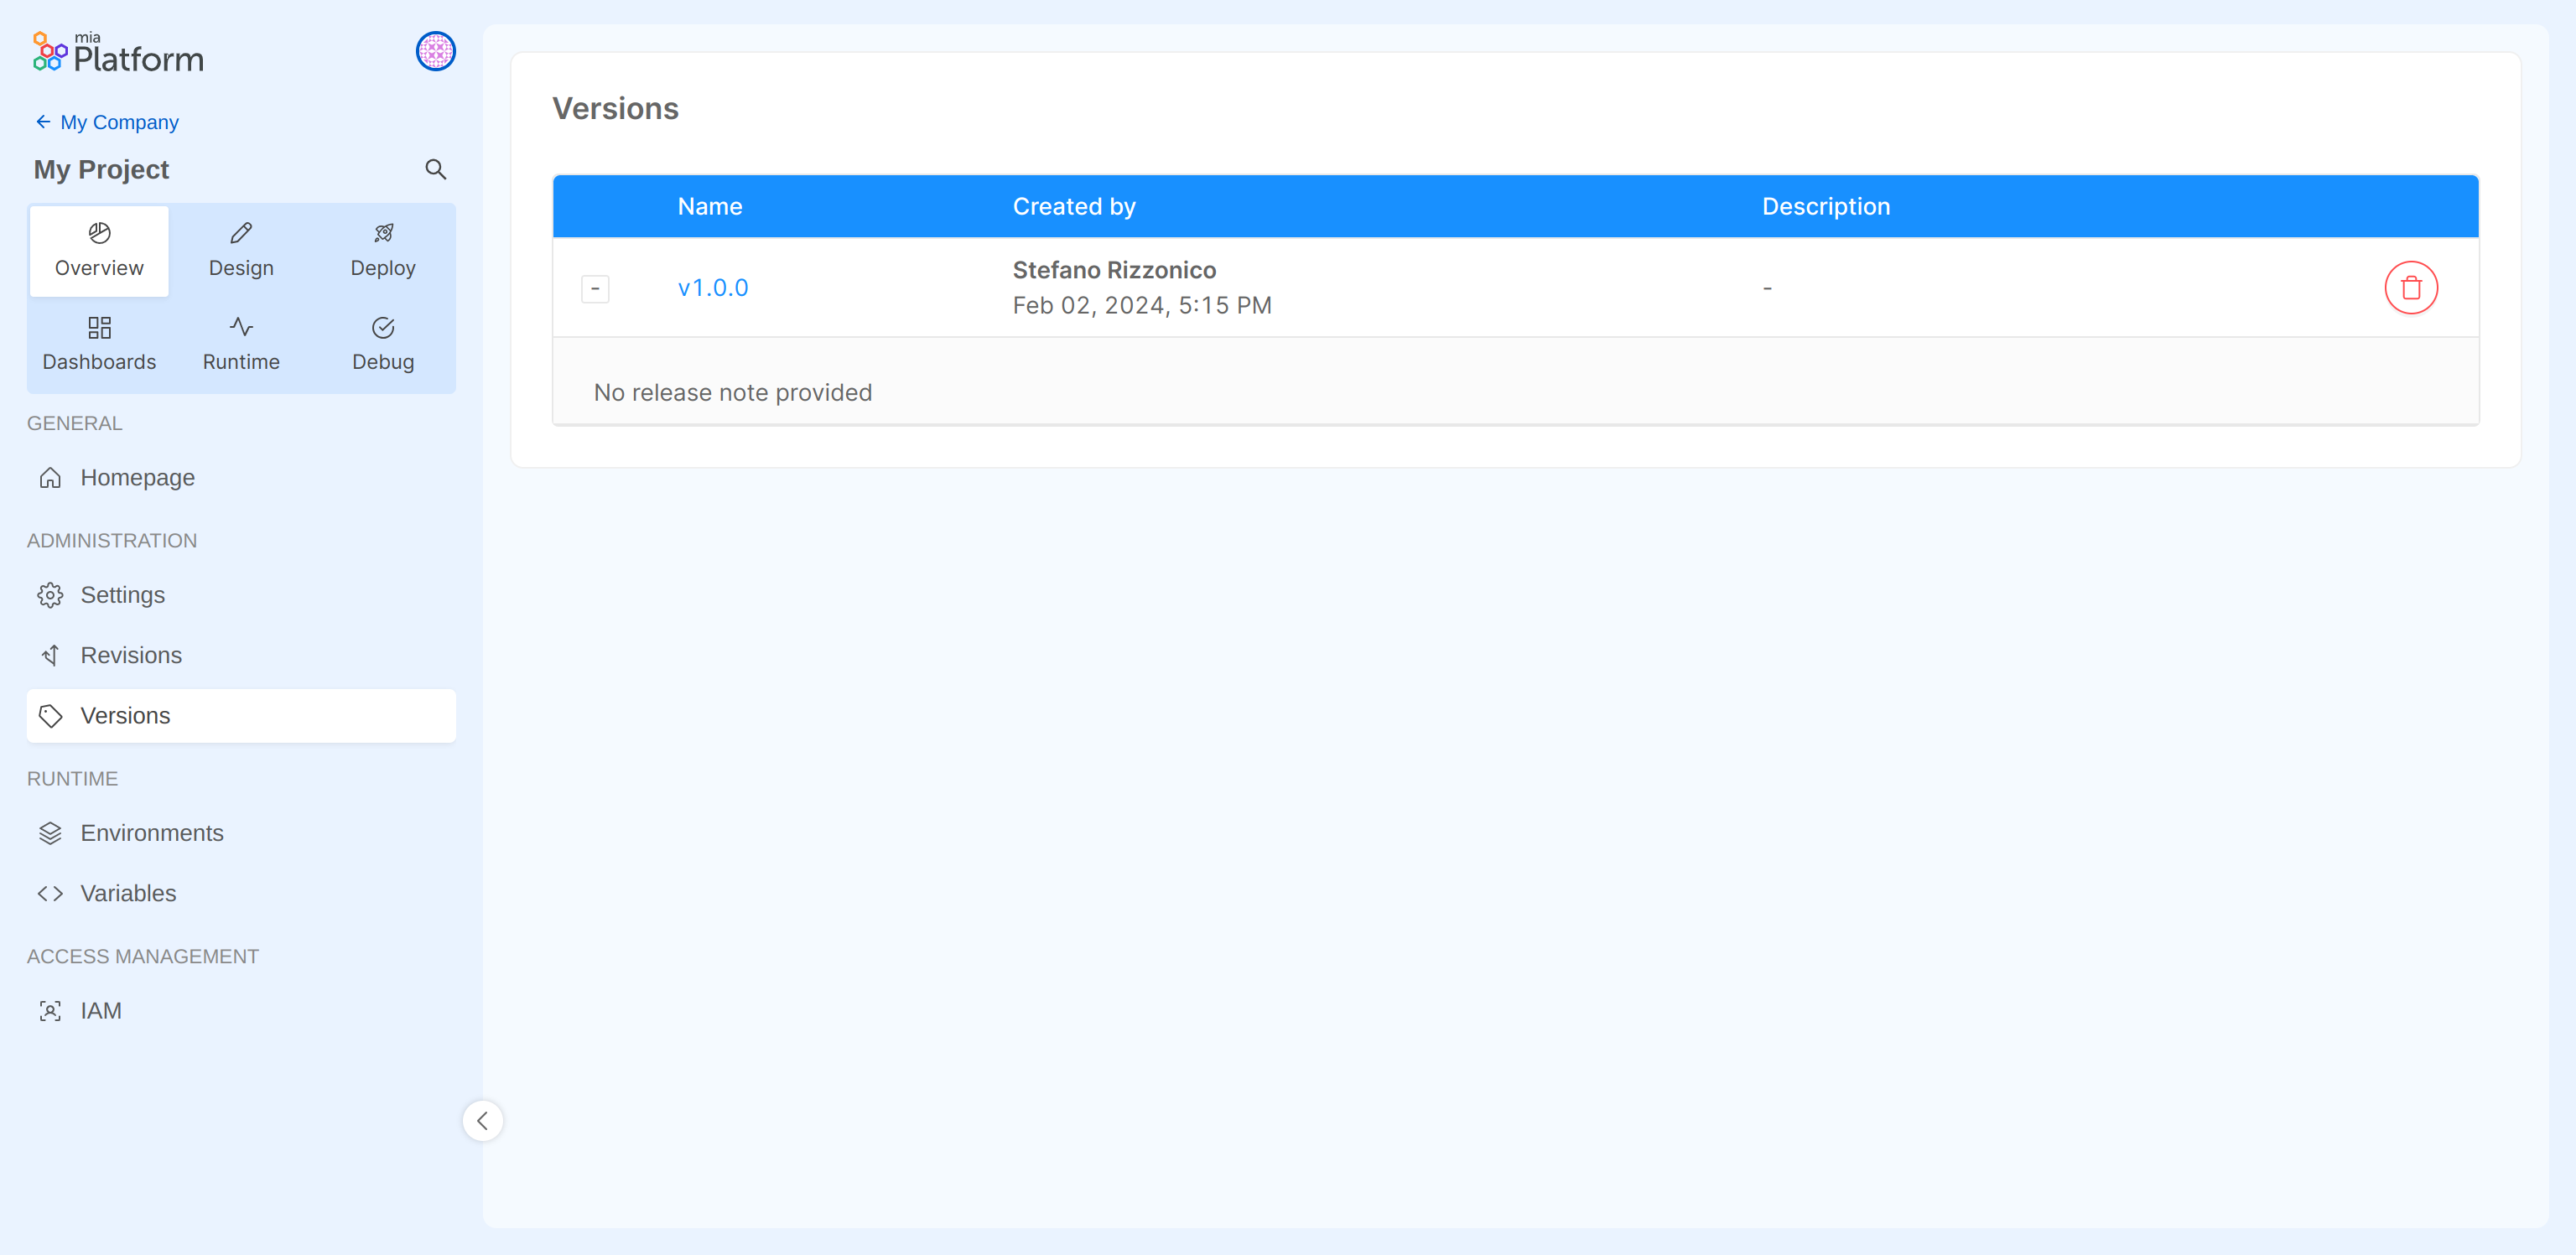Viewport: 2576px width, 1255px height.
Task: Click the Overview pie chart icon
Action: [98, 232]
